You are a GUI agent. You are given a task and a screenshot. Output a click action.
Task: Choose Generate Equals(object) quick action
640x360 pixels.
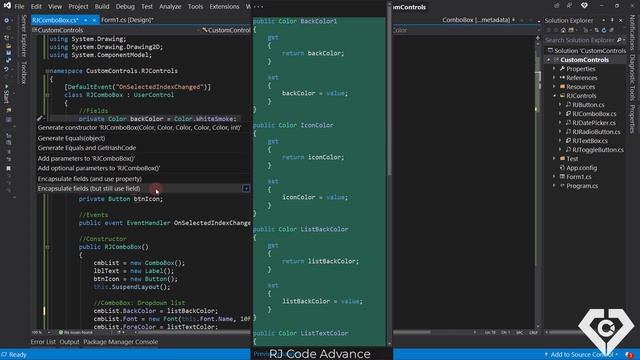143,138
